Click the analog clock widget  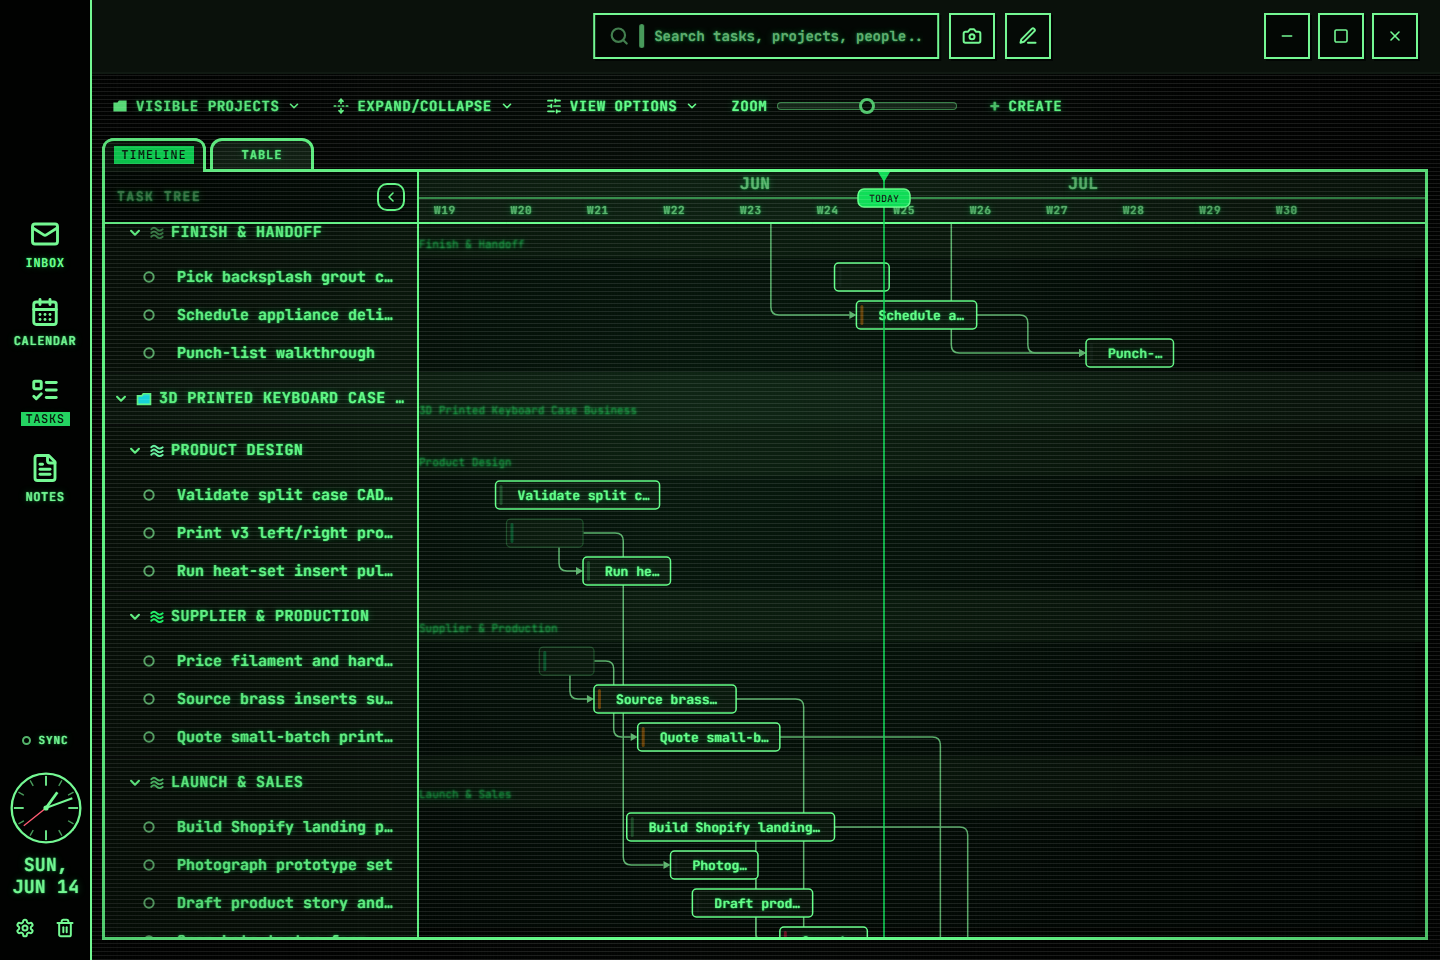coord(46,808)
